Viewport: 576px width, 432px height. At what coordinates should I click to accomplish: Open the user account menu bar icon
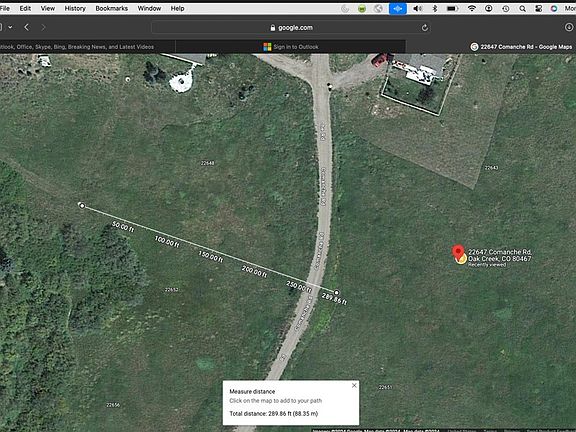(x=489, y=8)
